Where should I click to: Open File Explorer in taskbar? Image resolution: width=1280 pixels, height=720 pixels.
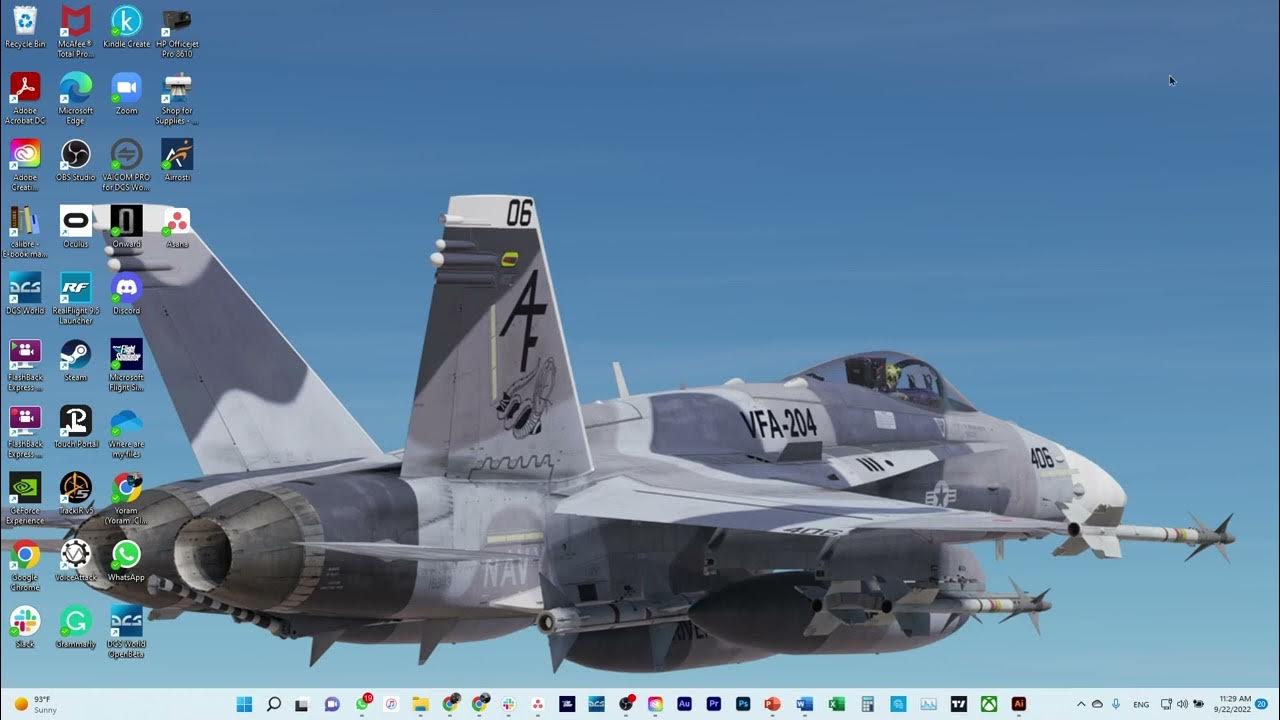[420, 704]
